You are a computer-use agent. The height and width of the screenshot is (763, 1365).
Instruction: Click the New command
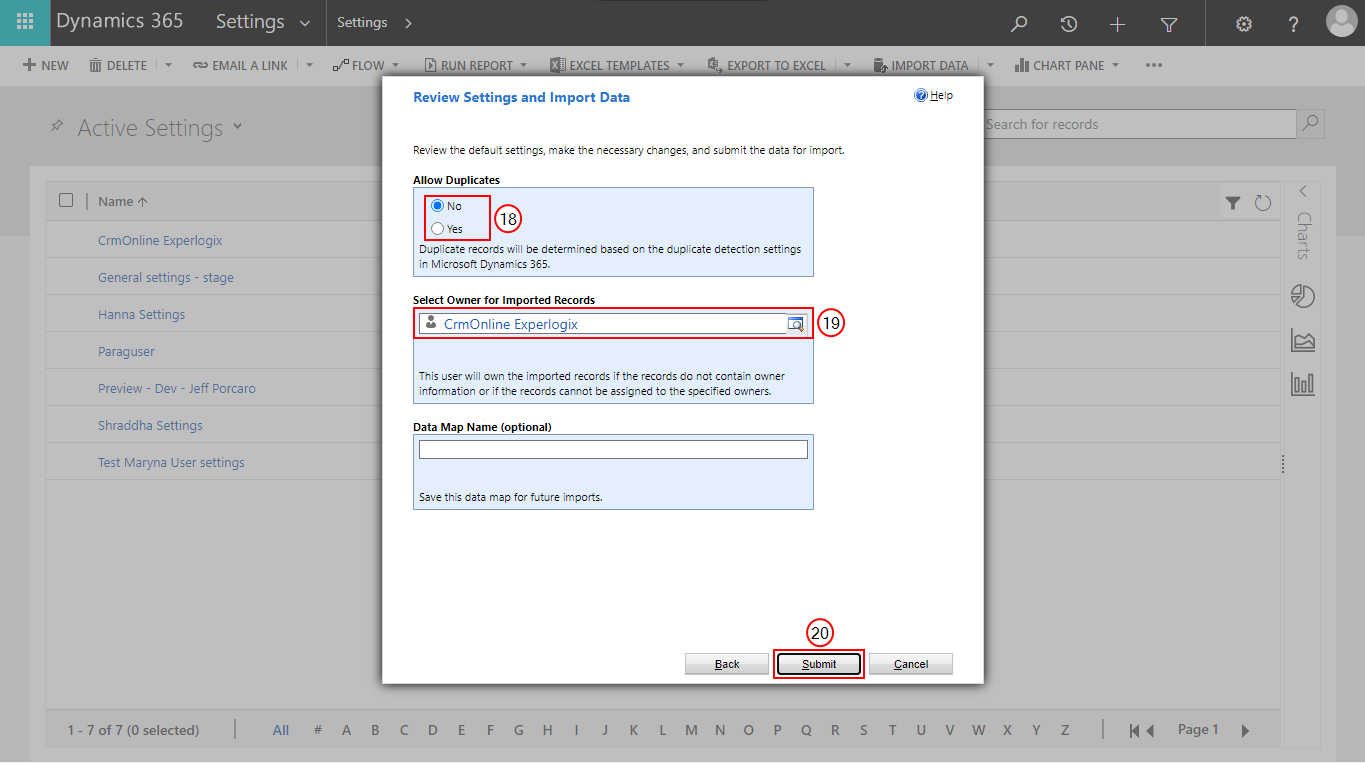pos(46,66)
